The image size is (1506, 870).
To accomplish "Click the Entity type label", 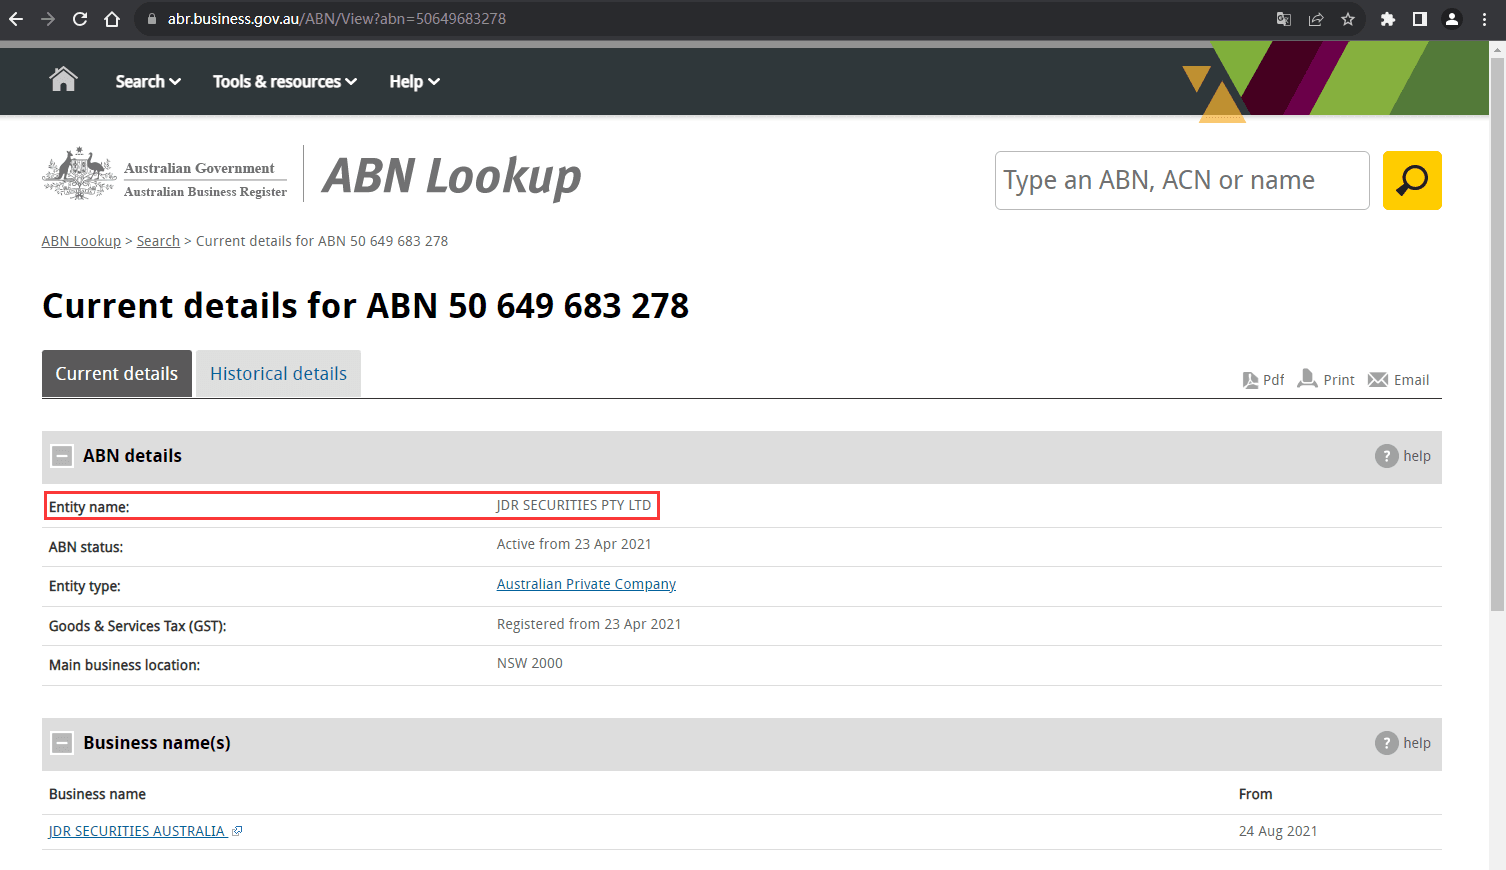I will [x=85, y=586].
